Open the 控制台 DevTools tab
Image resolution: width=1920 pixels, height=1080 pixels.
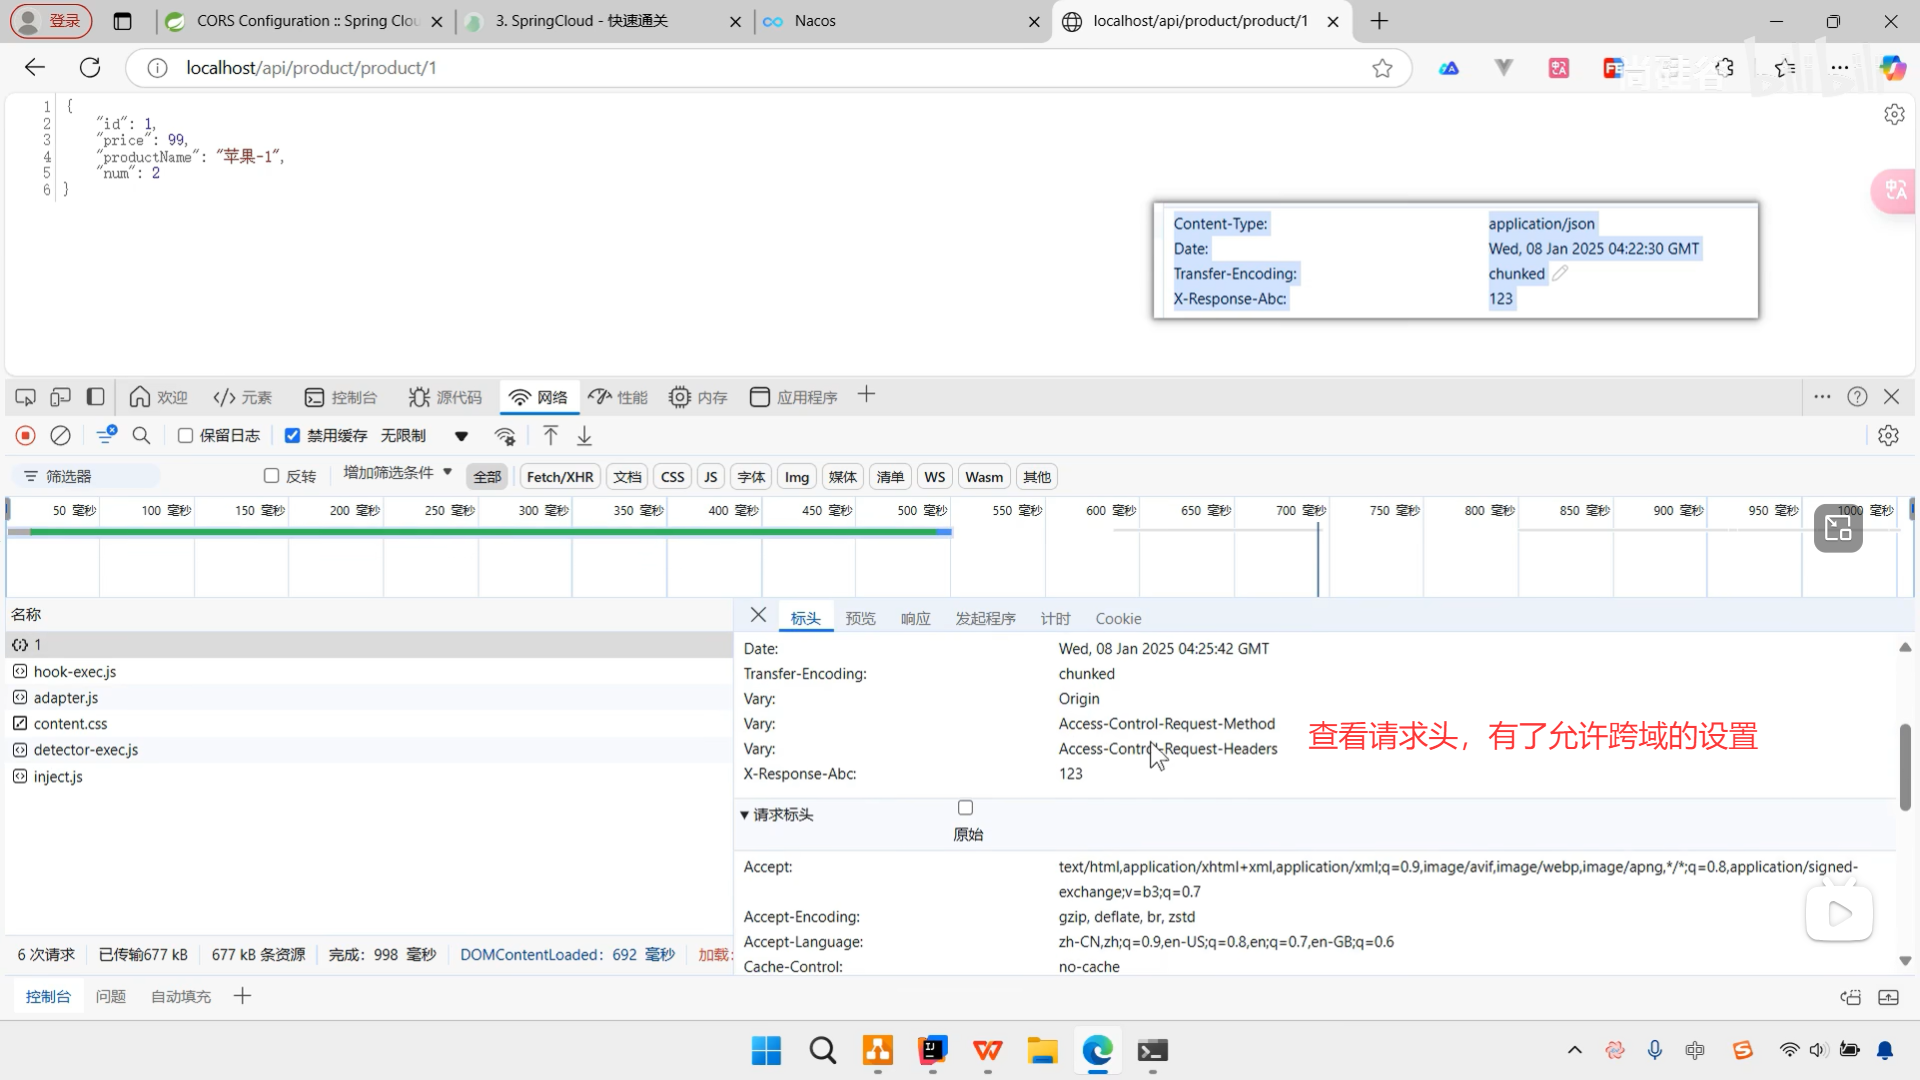(340, 397)
